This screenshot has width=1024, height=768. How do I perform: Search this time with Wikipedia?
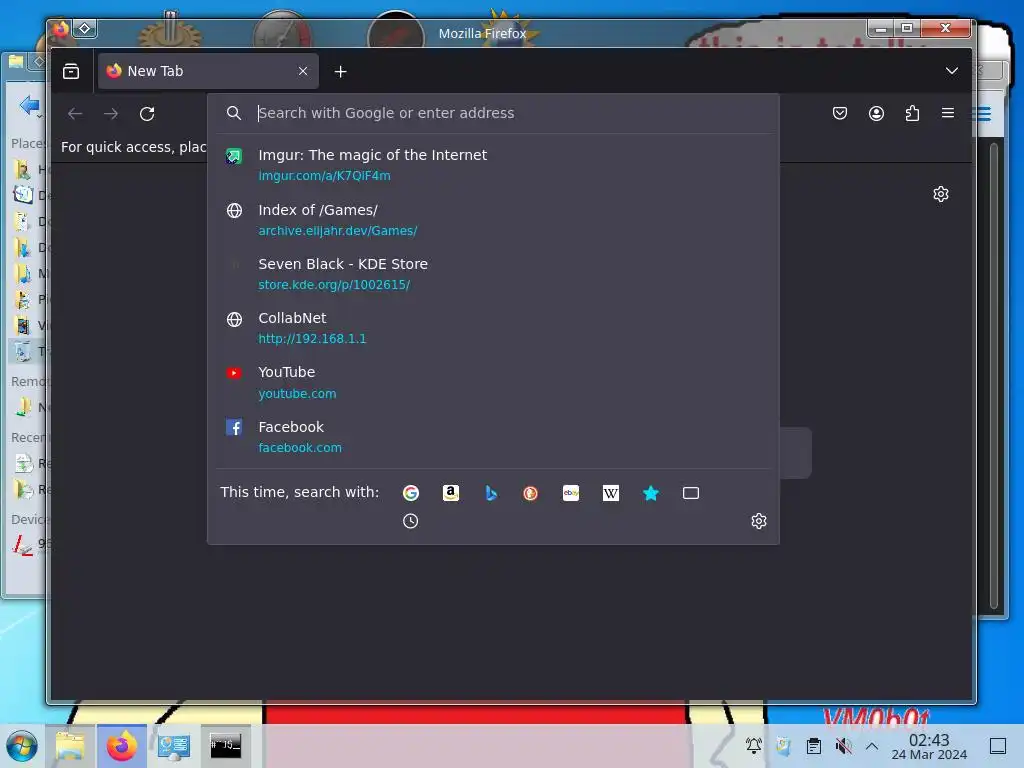click(611, 493)
